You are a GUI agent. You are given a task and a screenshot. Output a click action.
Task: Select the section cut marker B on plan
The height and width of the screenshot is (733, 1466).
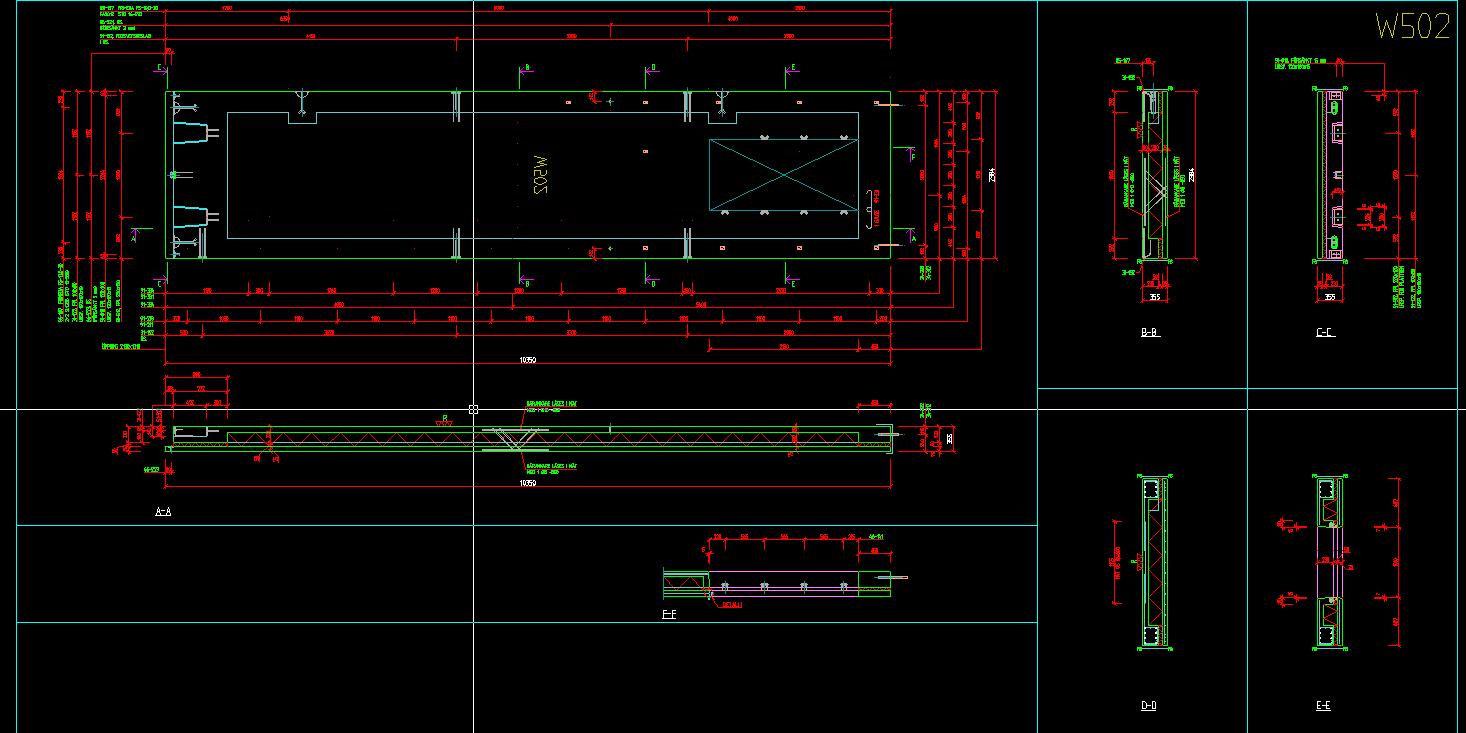(x=525, y=67)
